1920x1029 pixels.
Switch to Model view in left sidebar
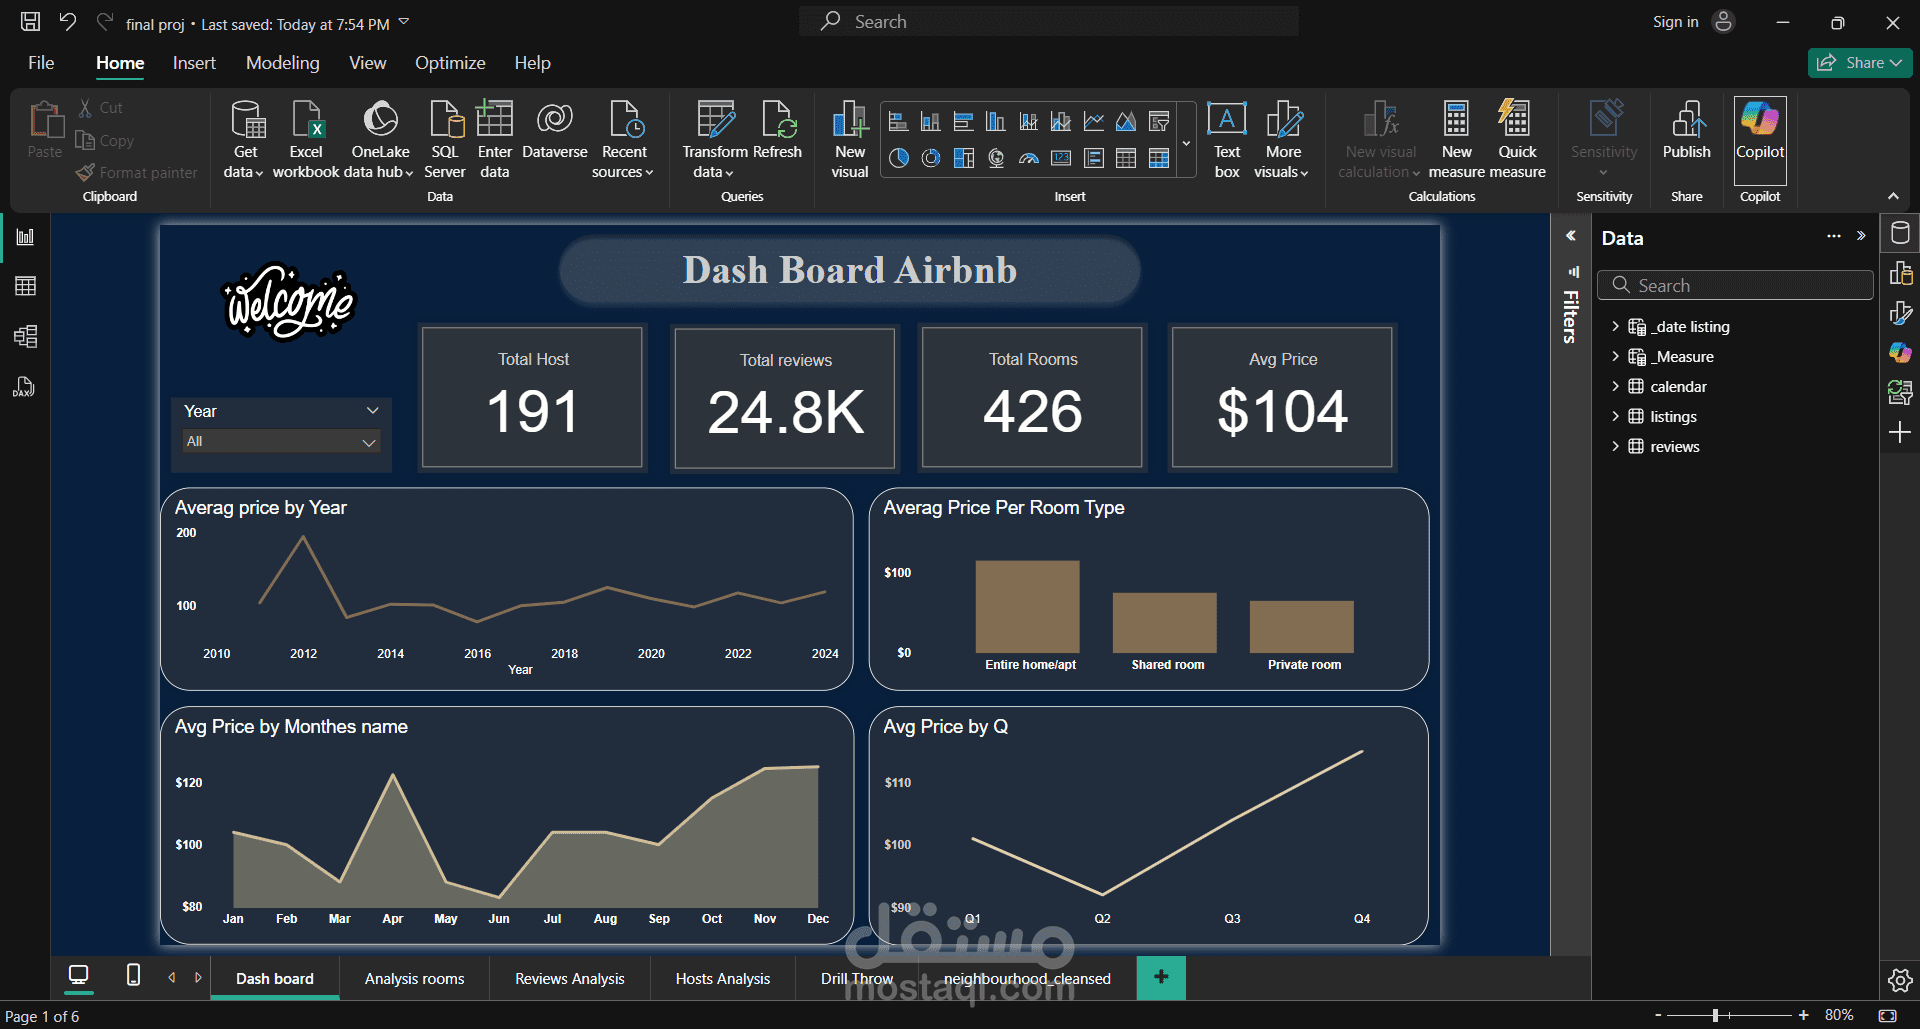click(x=25, y=336)
